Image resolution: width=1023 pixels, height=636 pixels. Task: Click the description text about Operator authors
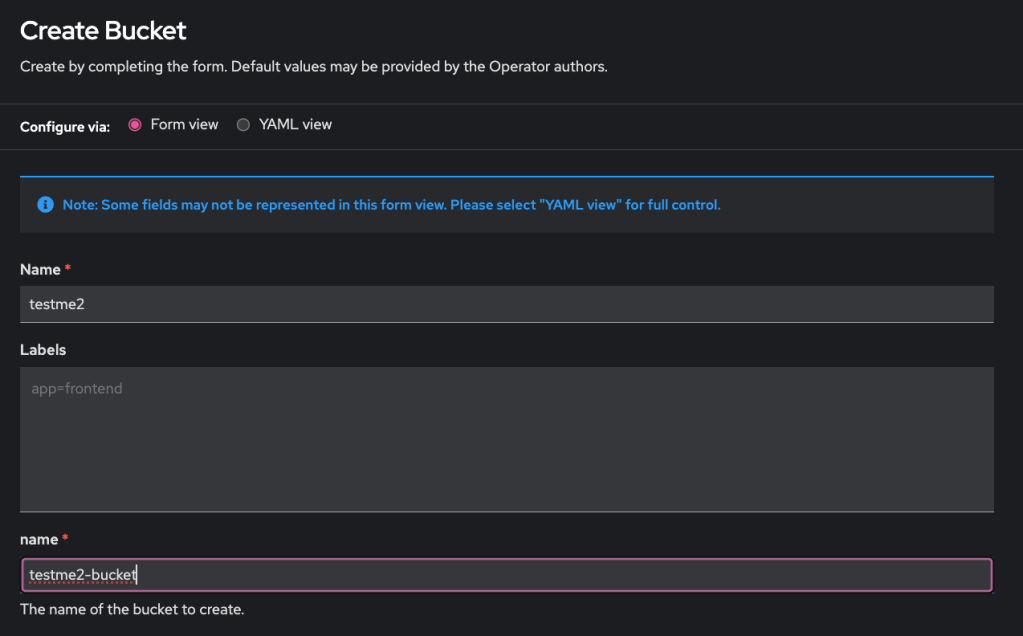tap(314, 67)
